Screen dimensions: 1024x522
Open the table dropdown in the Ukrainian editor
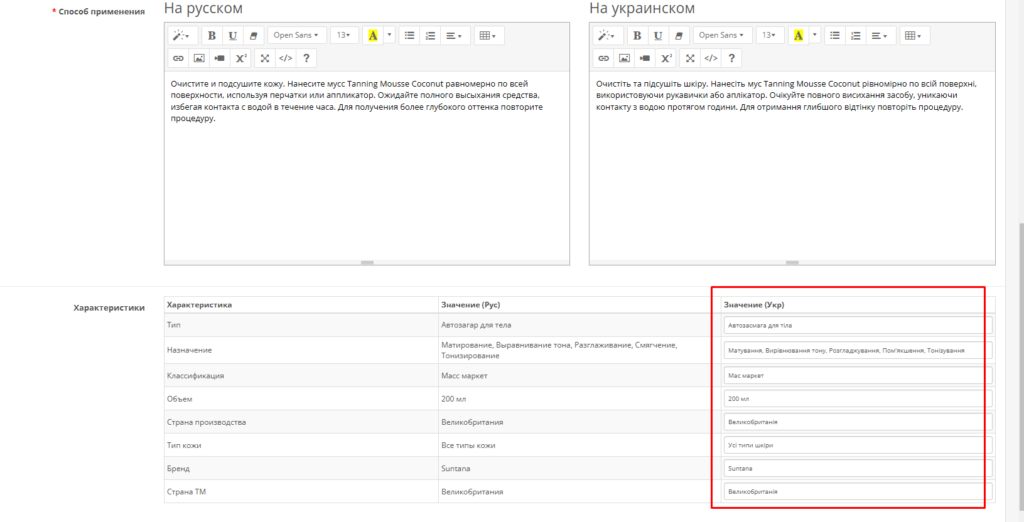click(913, 35)
